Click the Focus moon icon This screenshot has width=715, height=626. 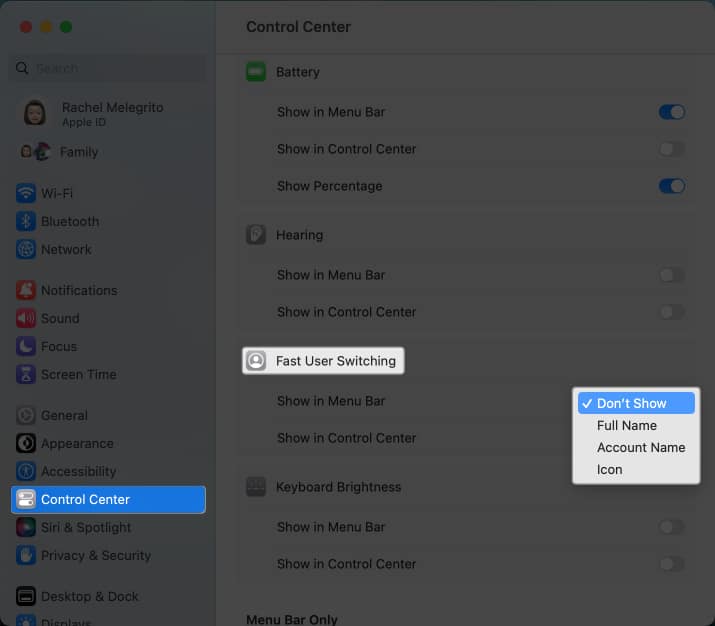coord(26,347)
